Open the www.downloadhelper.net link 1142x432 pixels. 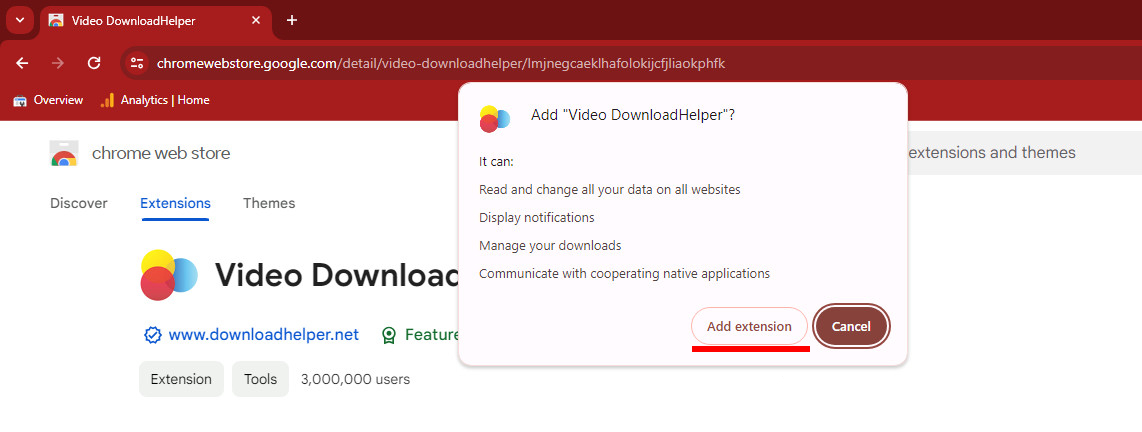point(263,335)
